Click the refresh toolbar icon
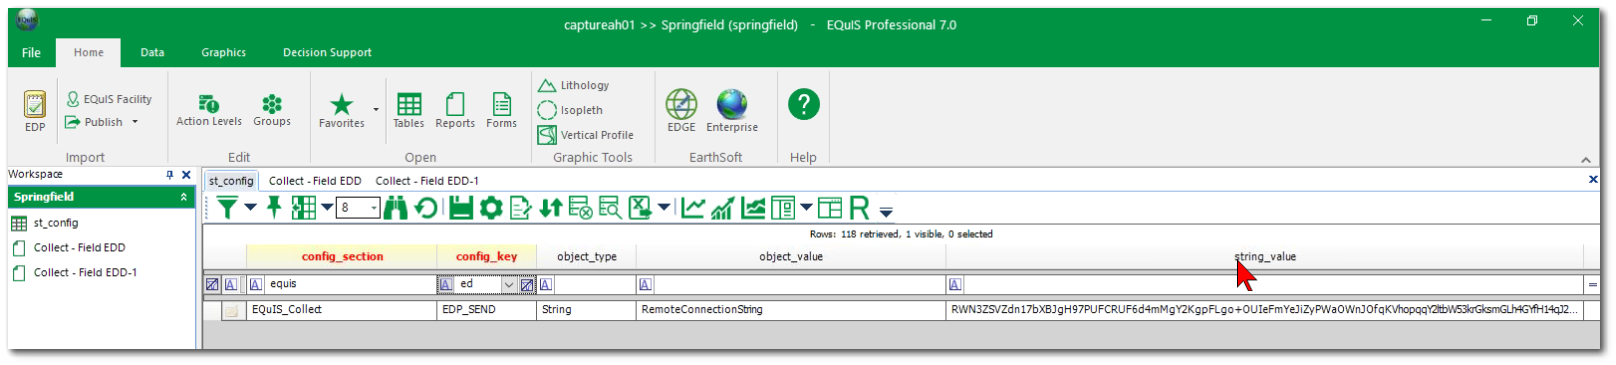 426,207
